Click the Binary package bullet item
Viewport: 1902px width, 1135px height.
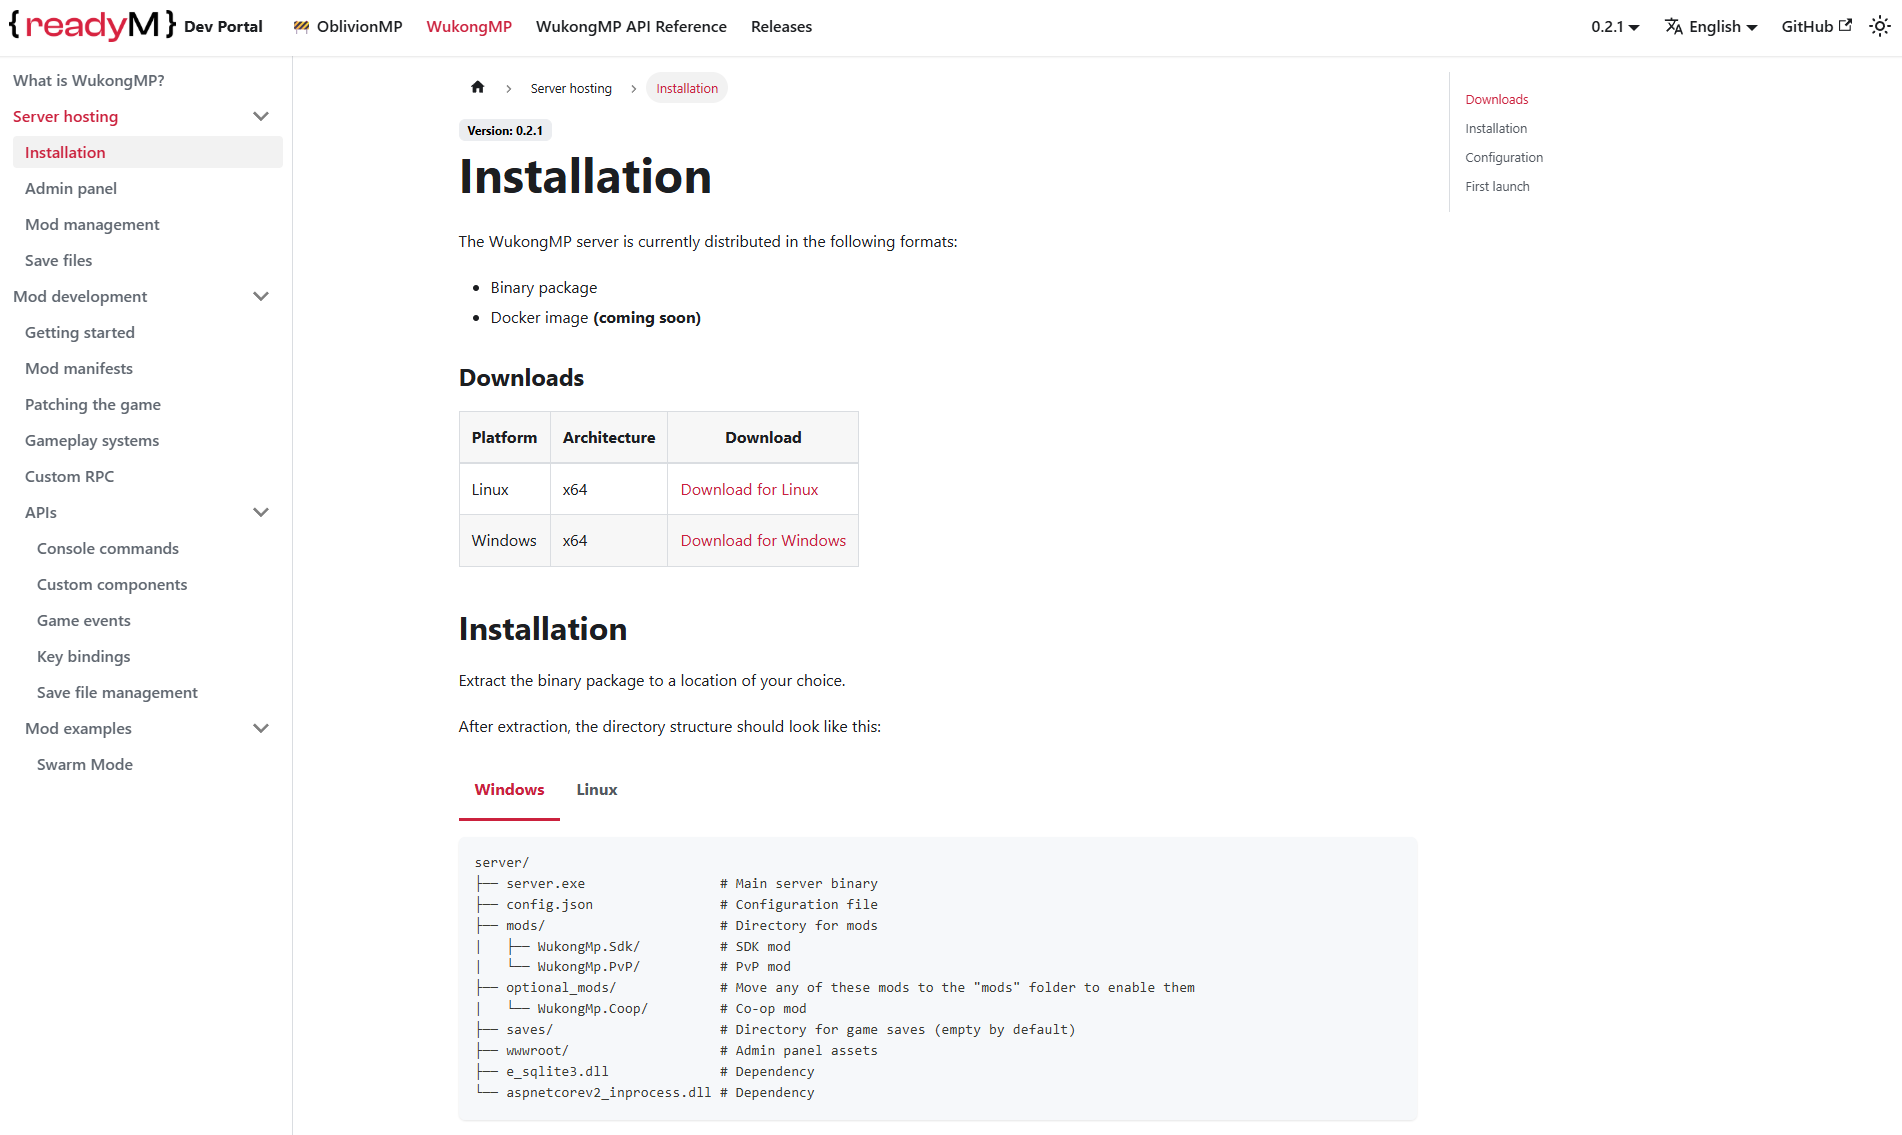click(543, 288)
